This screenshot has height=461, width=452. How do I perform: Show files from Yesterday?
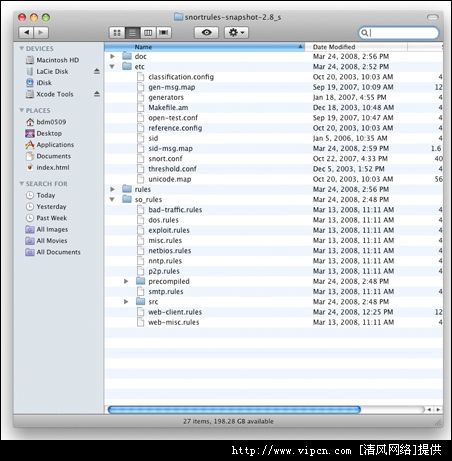coord(51,207)
